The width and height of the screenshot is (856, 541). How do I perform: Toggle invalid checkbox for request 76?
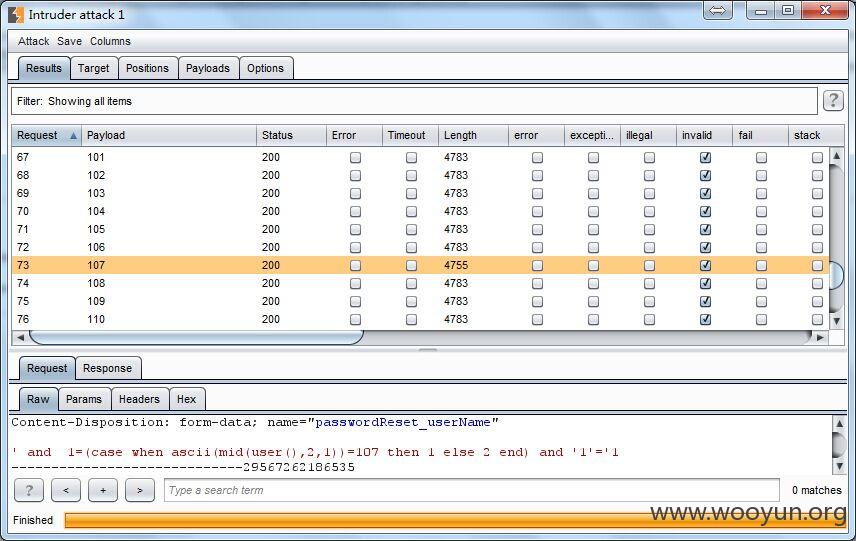(x=705, y=319)
